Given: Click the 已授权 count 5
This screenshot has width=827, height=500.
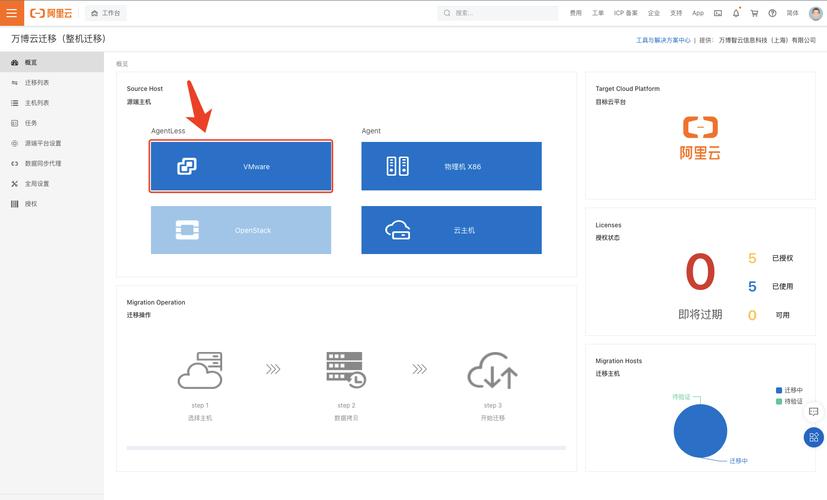Looking at the screenshot, I should [x=752, y=258].
